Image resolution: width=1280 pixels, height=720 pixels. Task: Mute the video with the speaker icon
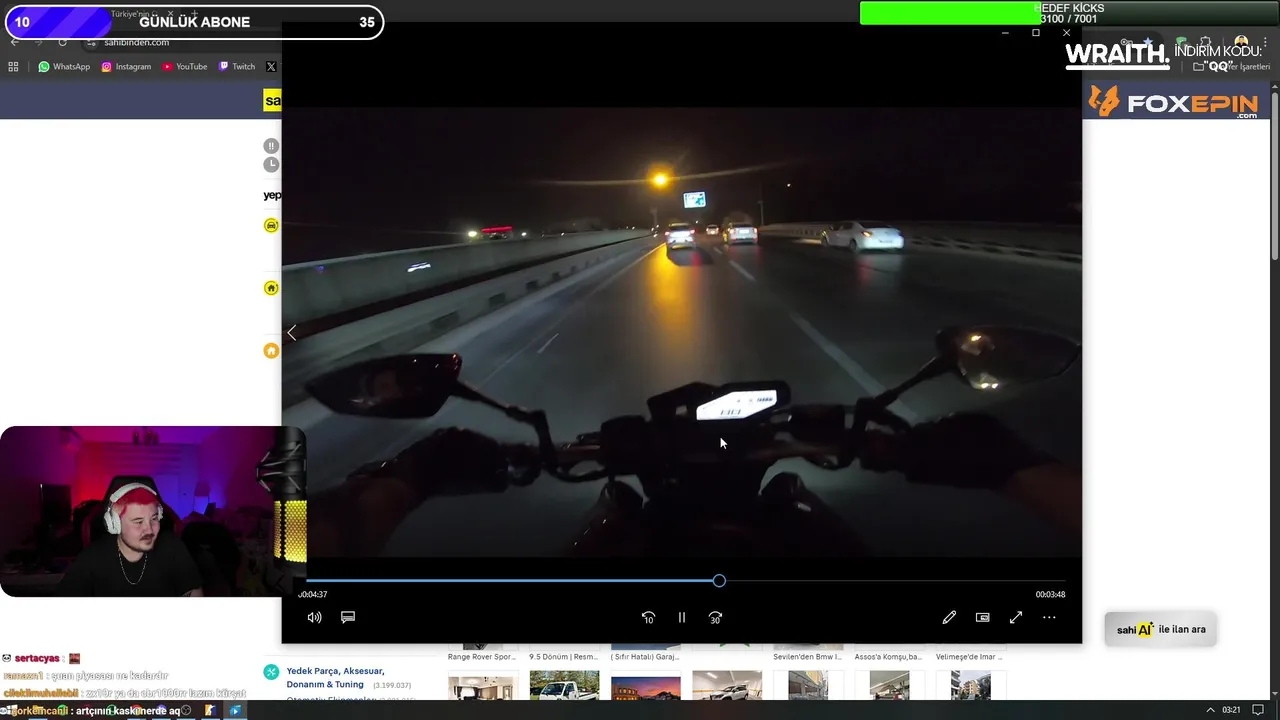tap(314, 617)
